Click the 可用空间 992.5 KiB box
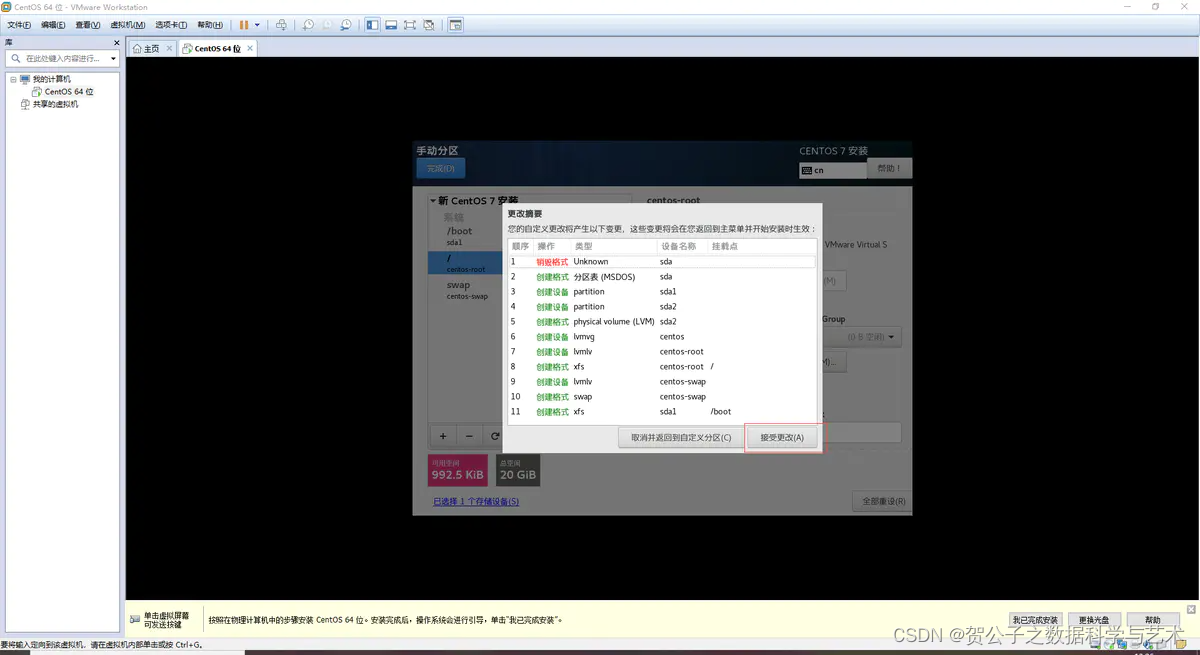This screenshot has height=655, width=1200. click(x=458, y=470)
